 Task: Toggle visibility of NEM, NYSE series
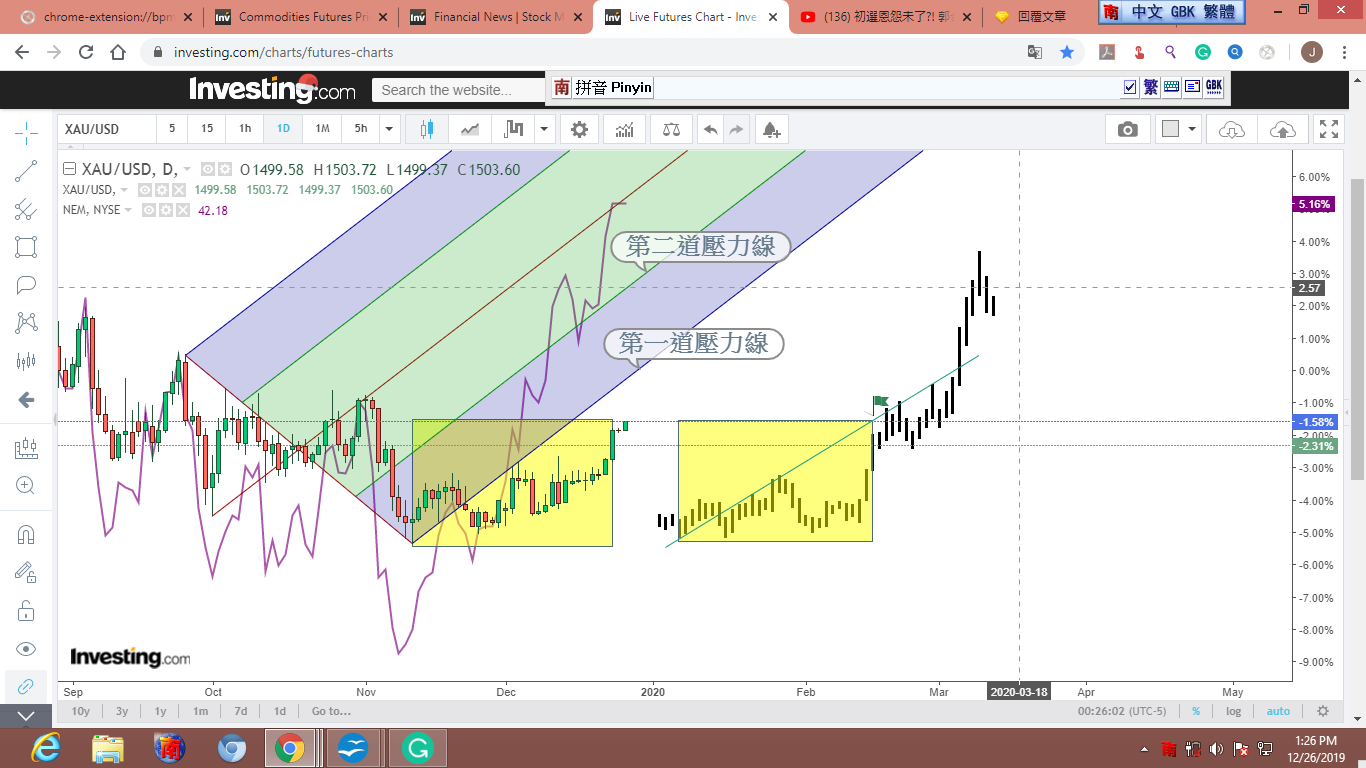click(149, 210)
